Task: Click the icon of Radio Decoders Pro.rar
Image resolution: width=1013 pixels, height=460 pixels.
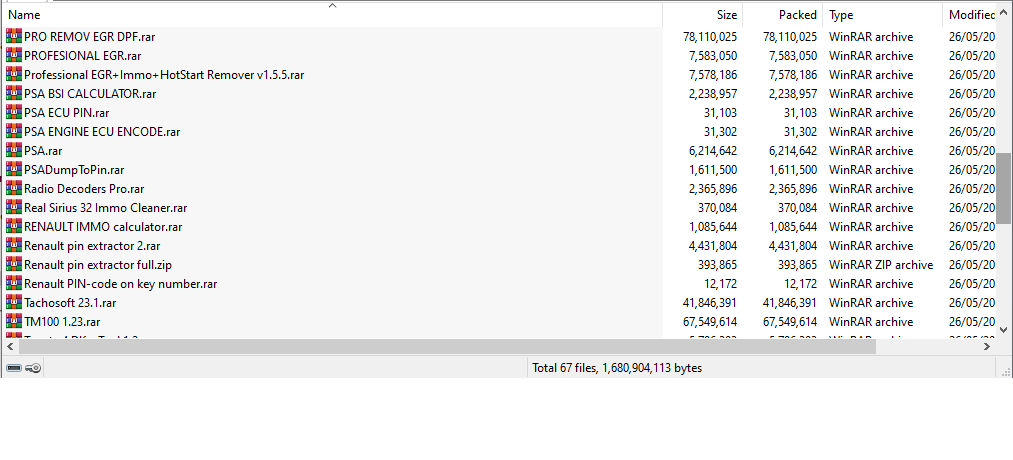Action: (14, 189)
